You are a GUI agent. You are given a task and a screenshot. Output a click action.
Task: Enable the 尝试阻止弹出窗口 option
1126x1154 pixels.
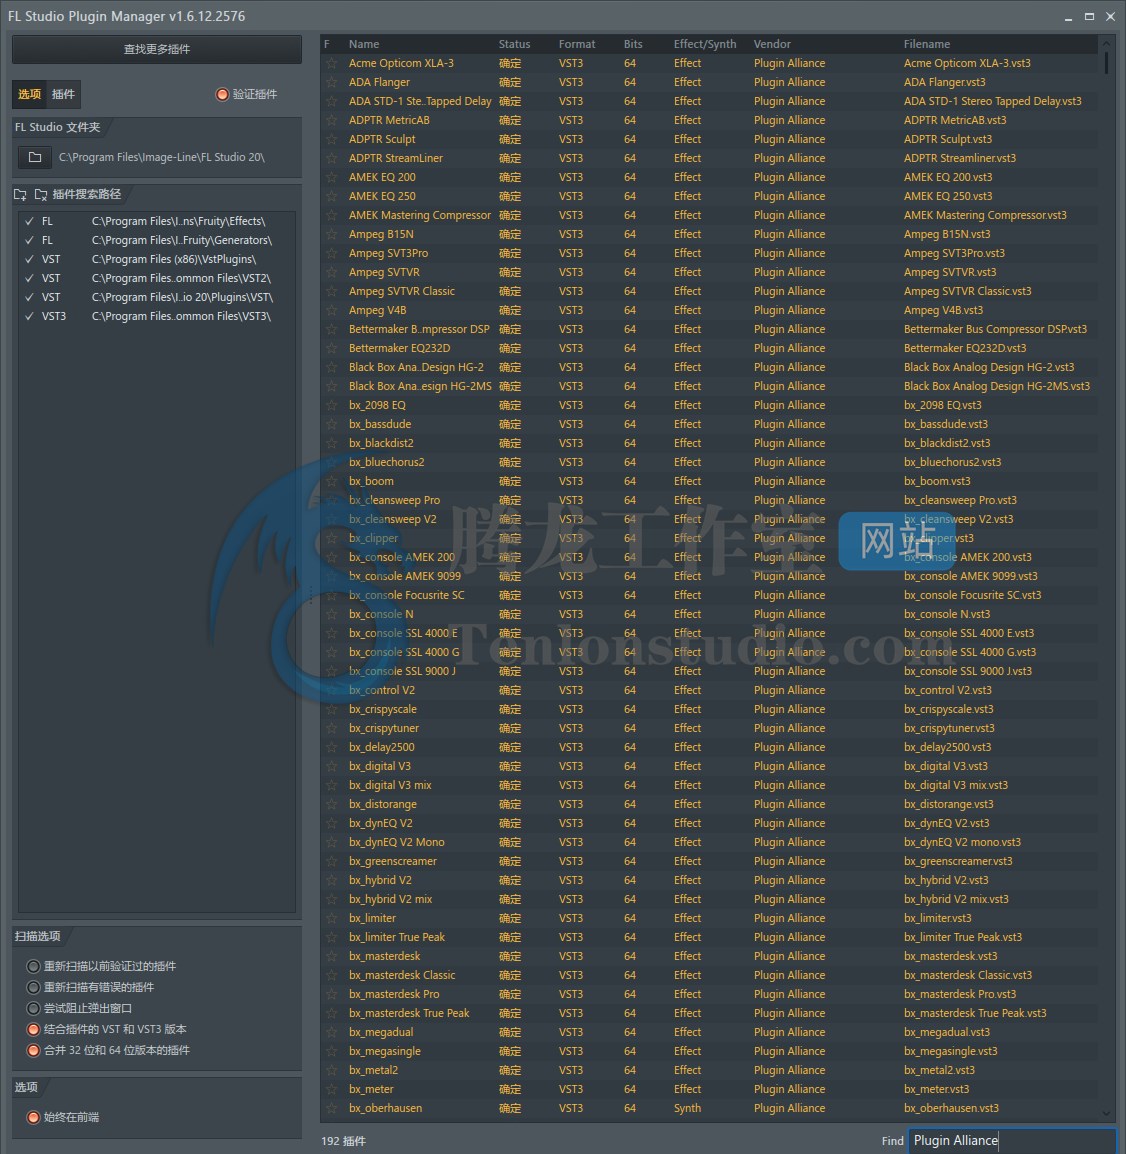[x=33, y=1008]
